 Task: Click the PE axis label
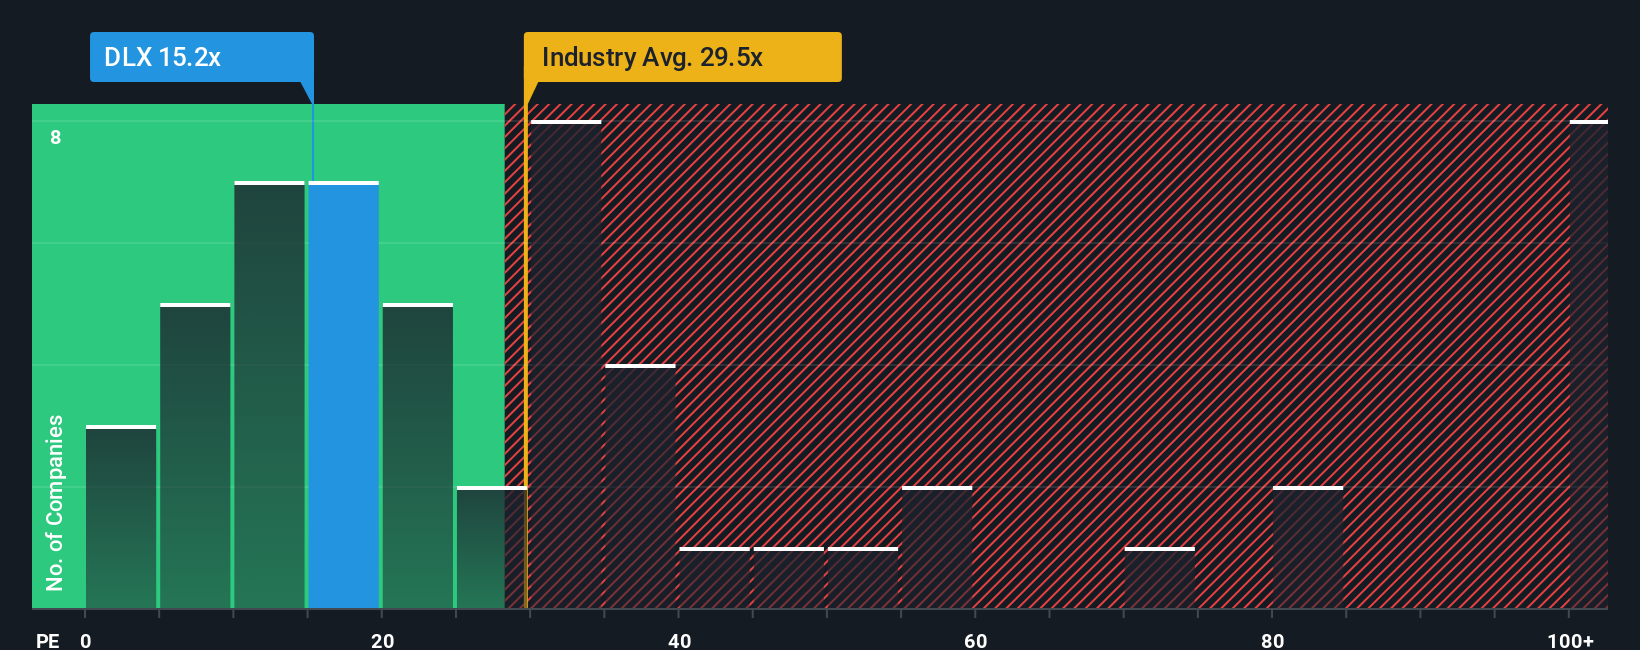pyautogui.click(x=48, y=640)
